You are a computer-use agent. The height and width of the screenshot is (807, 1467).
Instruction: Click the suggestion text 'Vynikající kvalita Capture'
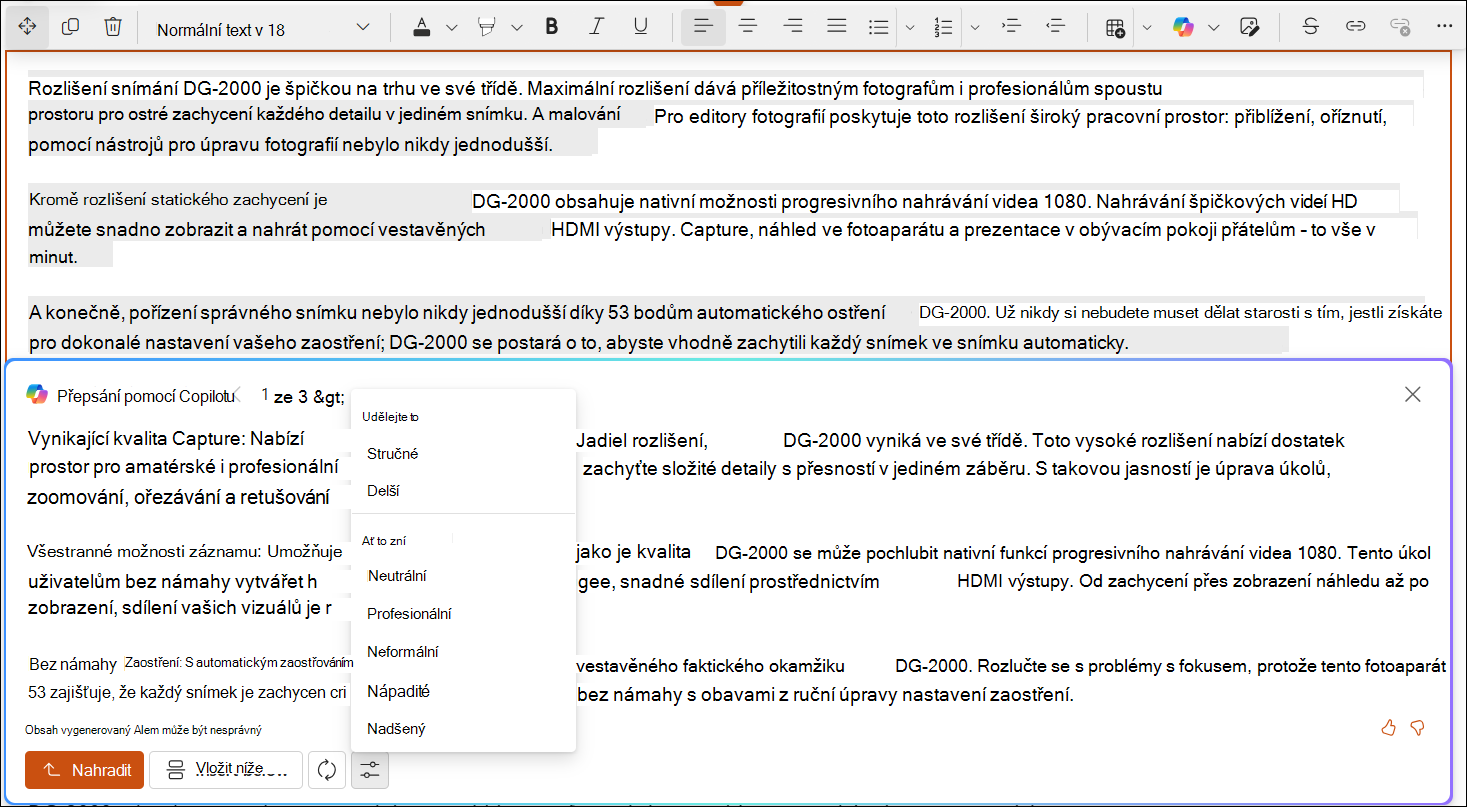(x=166, y=439)
